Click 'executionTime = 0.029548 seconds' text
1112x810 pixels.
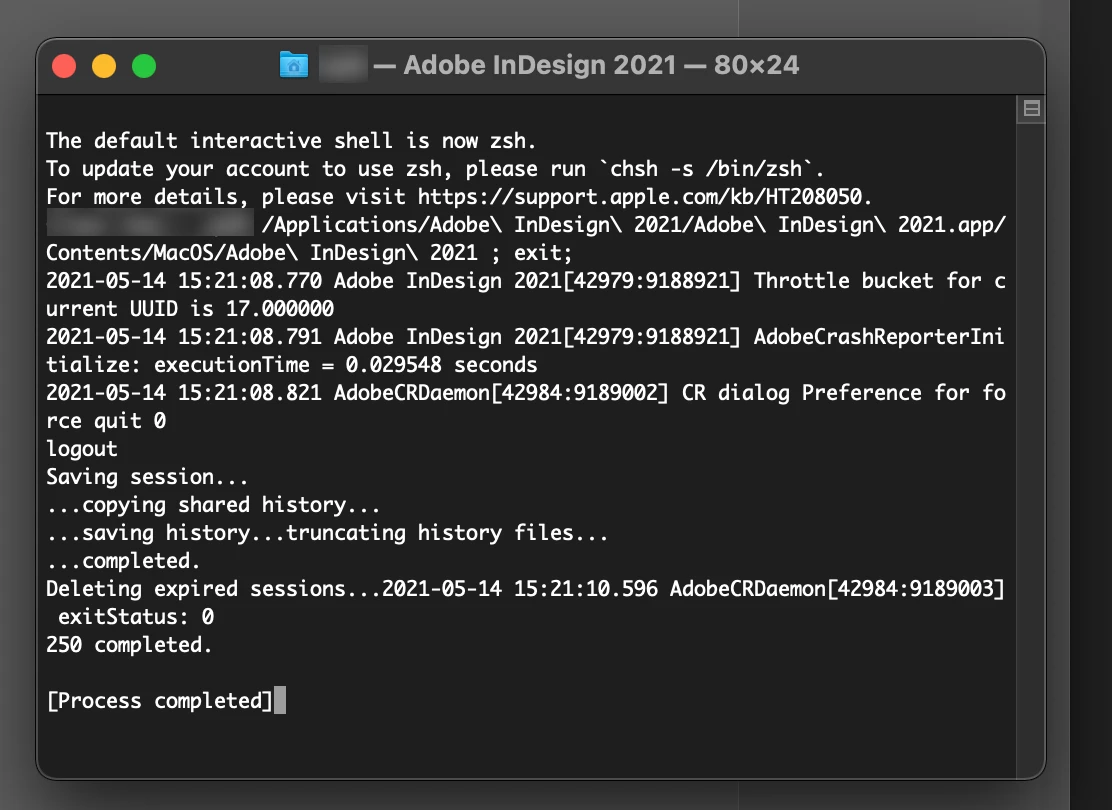point(345,365)
